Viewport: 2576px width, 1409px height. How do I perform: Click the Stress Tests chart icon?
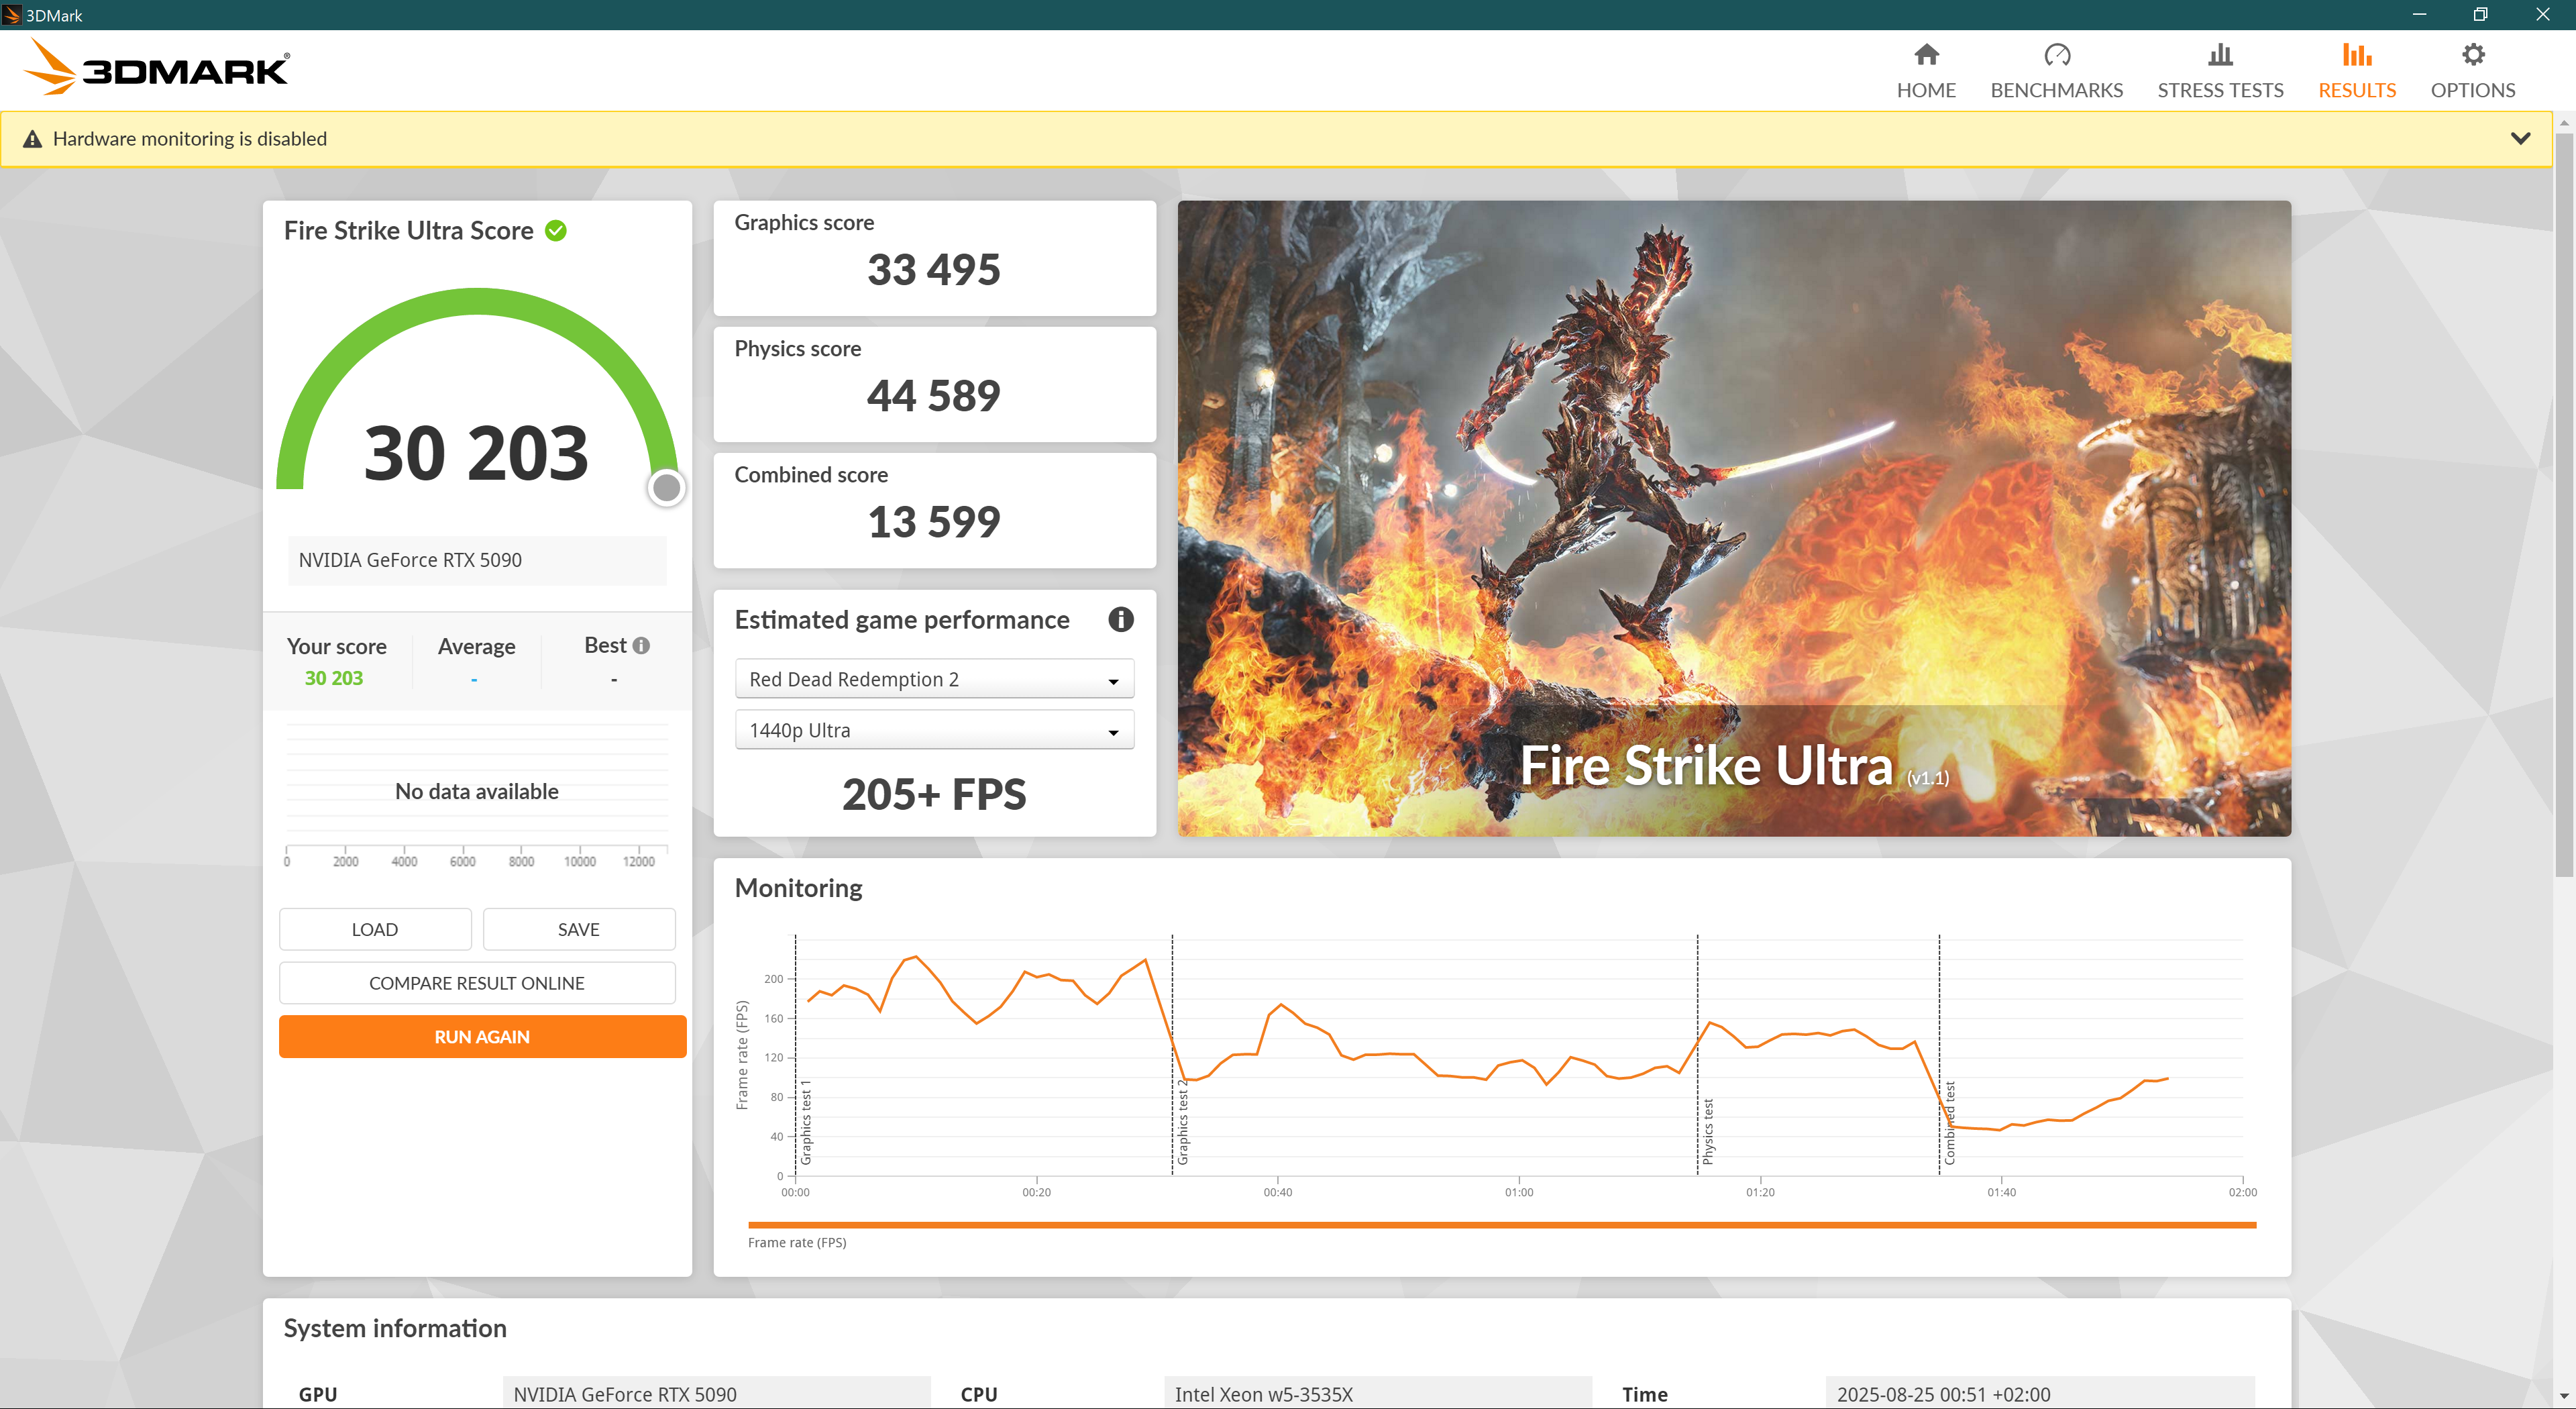pos(2220,54)
